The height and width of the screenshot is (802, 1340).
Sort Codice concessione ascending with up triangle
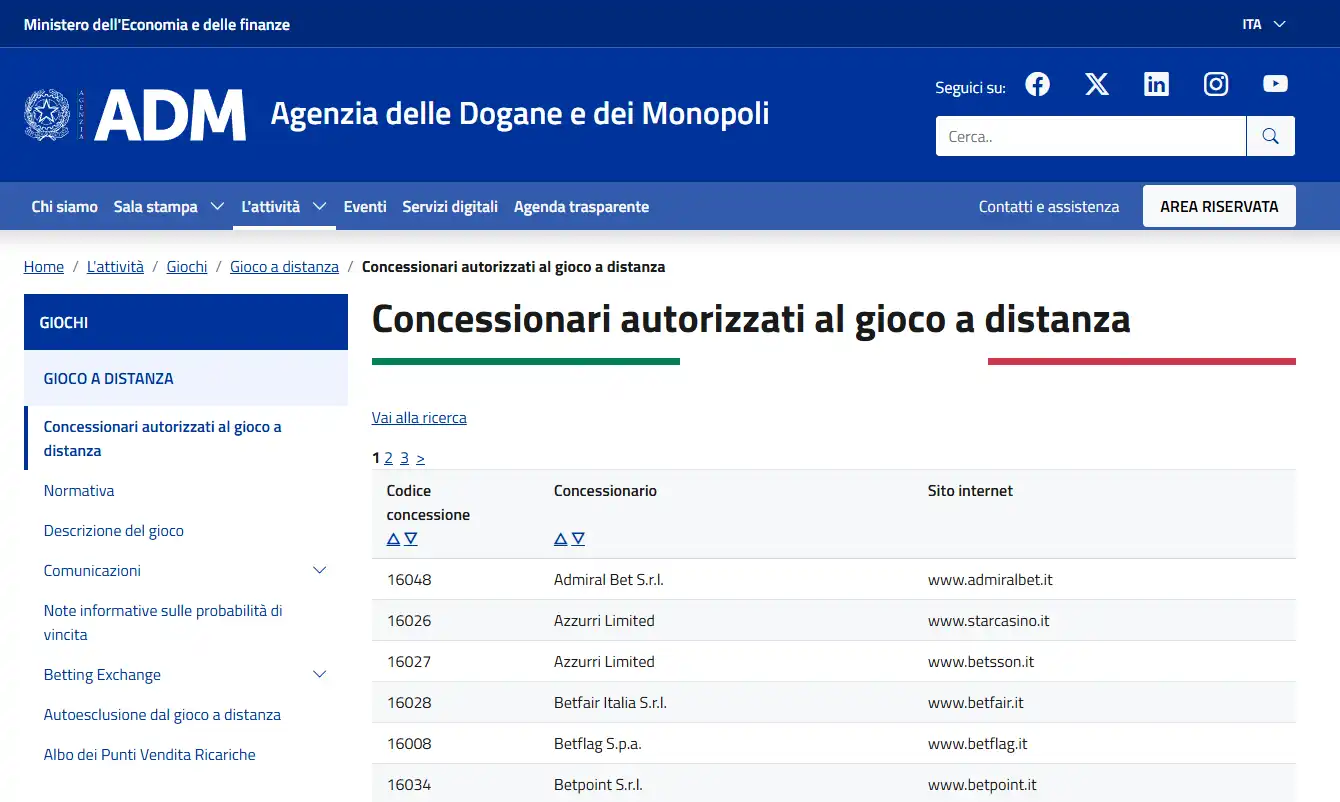393,539
